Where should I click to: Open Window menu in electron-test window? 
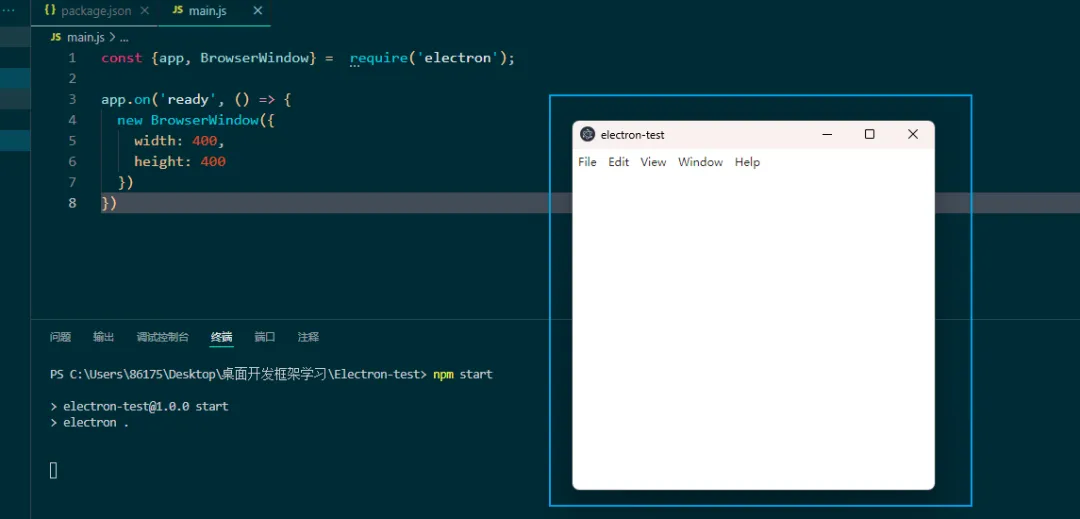700,162
